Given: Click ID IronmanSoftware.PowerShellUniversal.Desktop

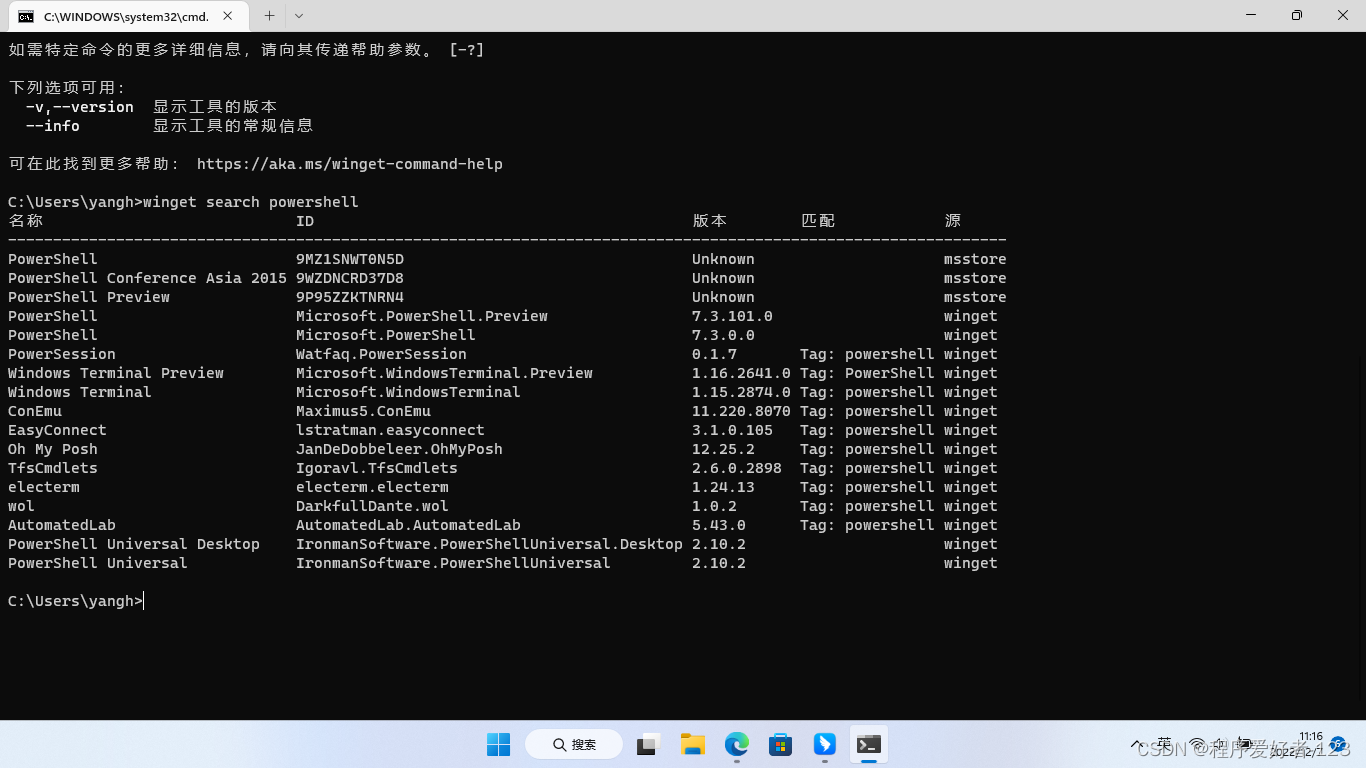Looking at the screenshot, I should click(x=489, y=544).
